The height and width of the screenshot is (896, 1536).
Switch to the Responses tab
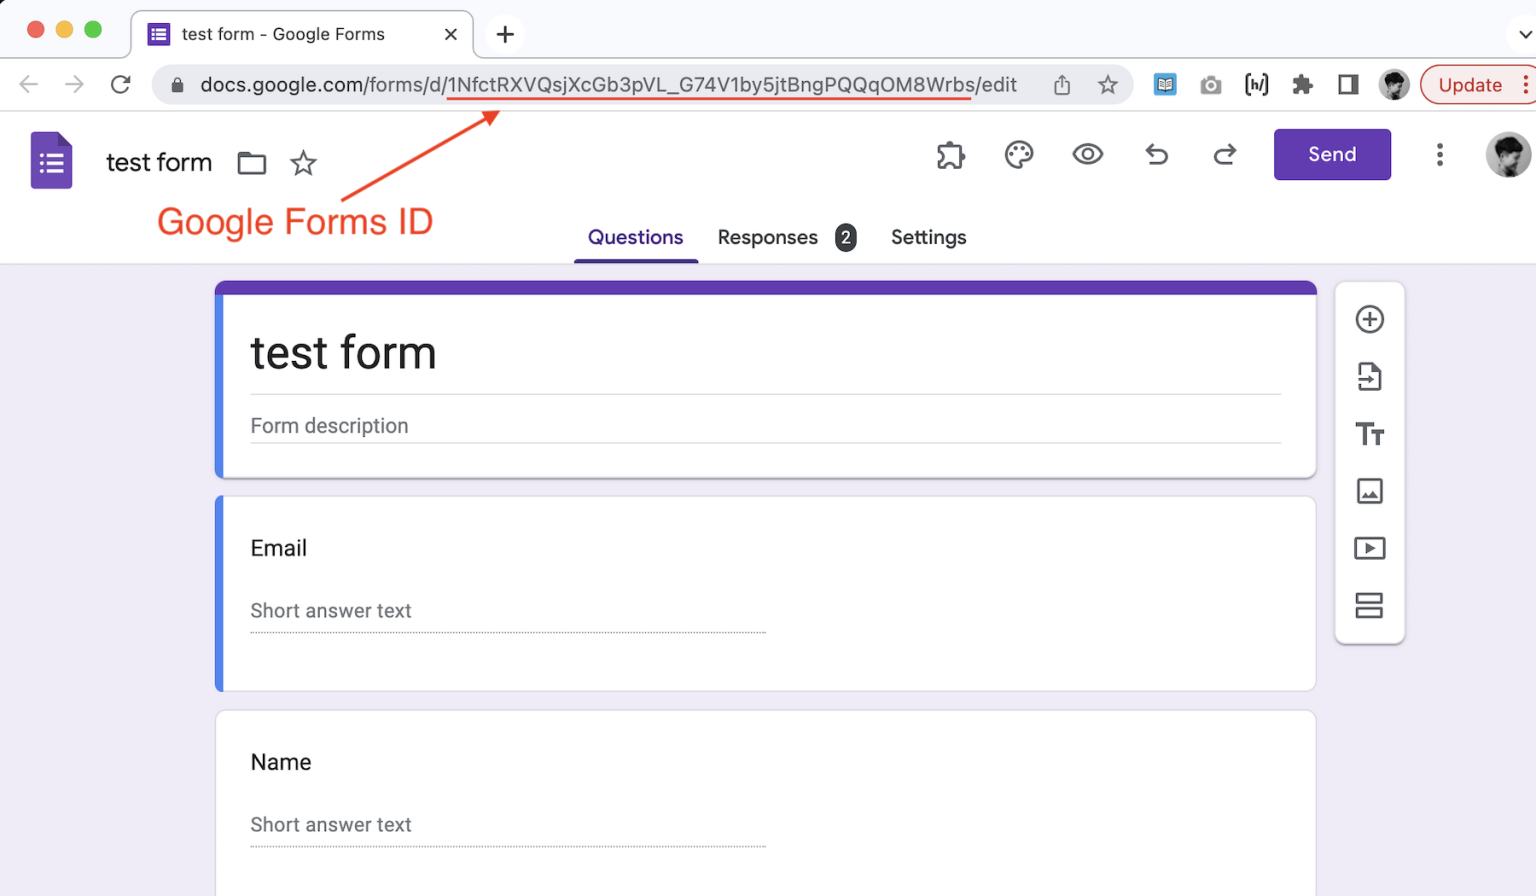coord(767,237)
